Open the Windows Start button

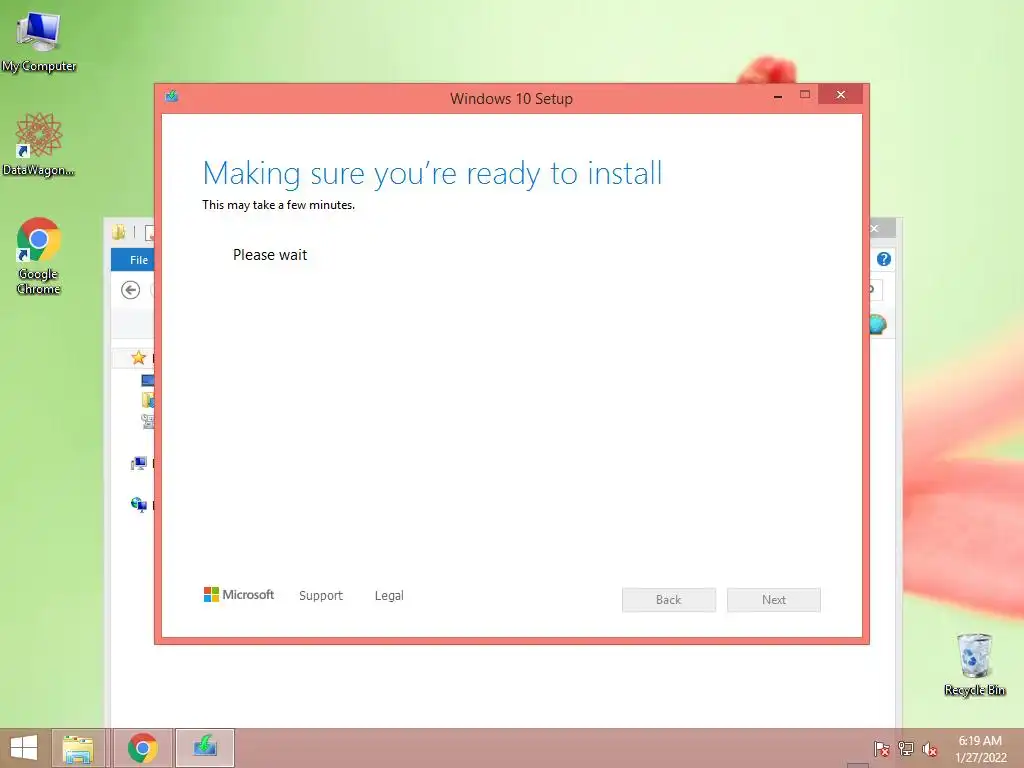(24, 748)
